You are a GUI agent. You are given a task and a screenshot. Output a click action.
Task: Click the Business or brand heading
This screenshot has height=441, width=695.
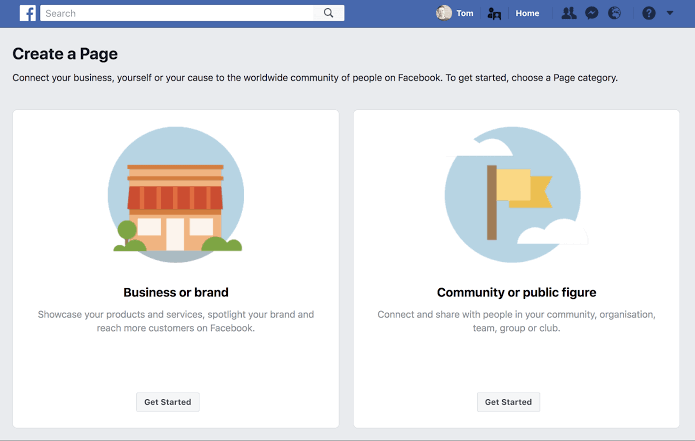click(x=176, y=293)
